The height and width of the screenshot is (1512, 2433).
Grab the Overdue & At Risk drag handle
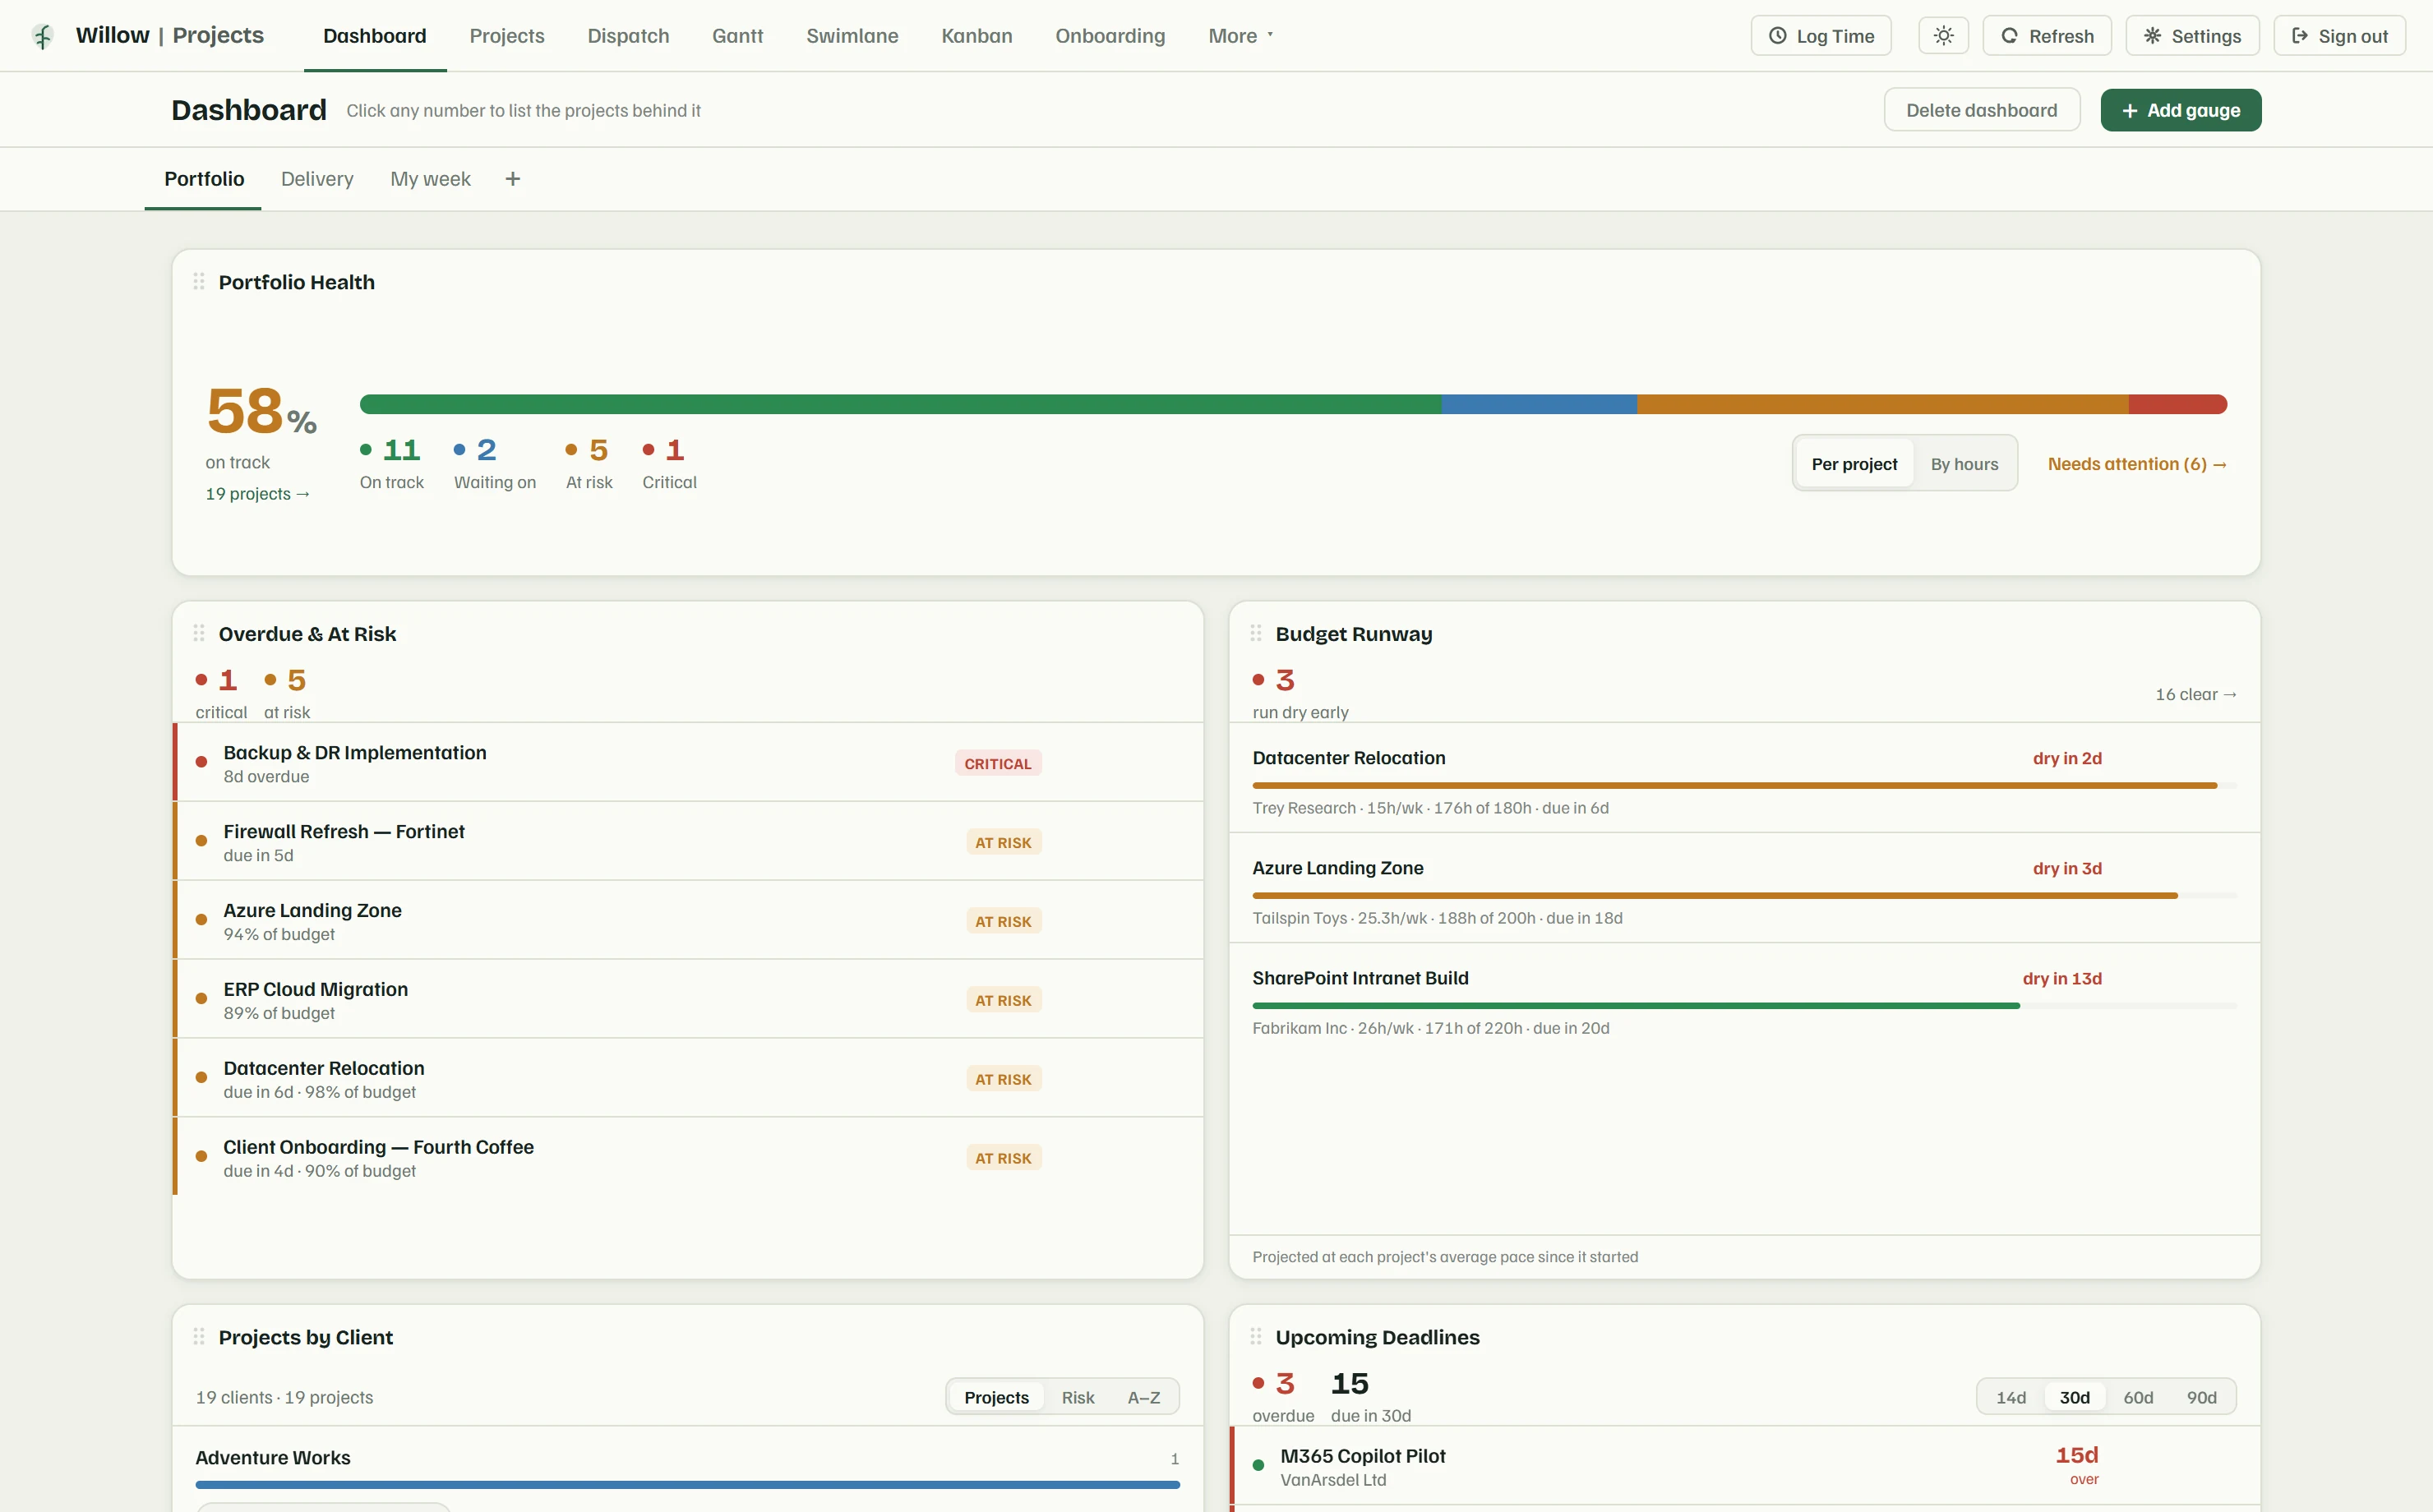pos(199,633)
